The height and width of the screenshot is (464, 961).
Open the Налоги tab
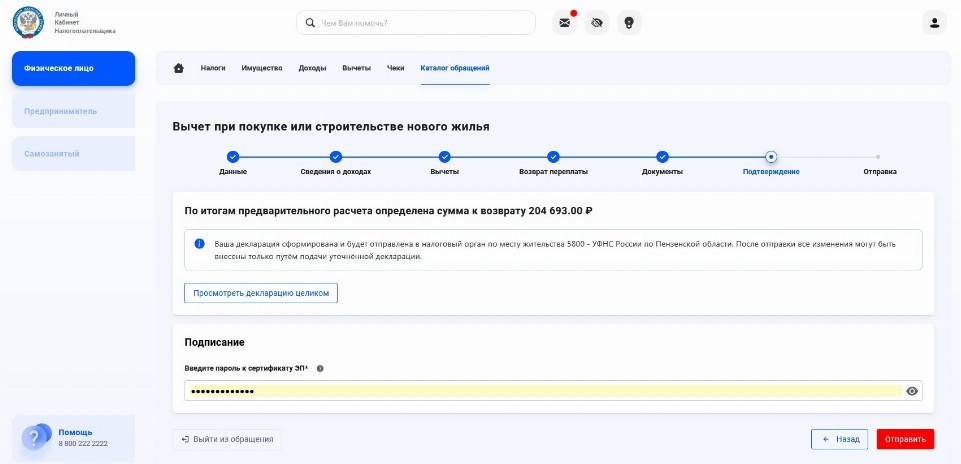[x=213, y=68]
